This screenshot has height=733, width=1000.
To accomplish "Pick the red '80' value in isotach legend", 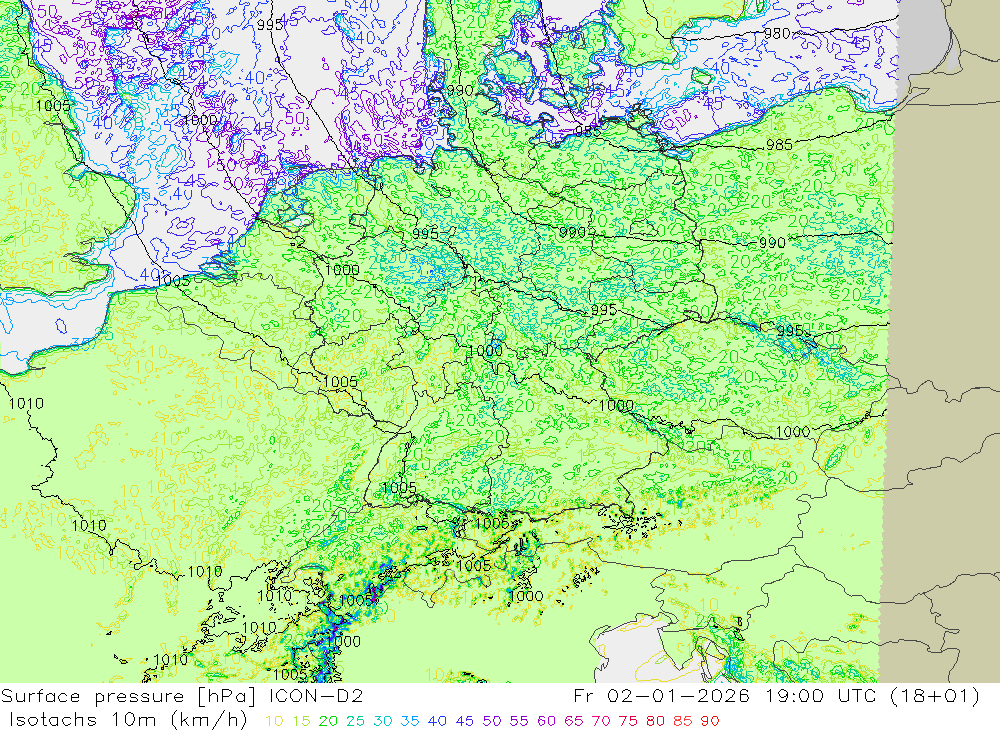I will coord(656,722).
